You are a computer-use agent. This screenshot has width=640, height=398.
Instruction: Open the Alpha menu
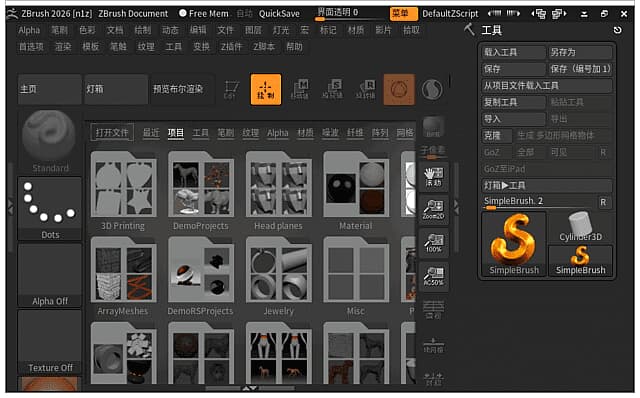29,30
